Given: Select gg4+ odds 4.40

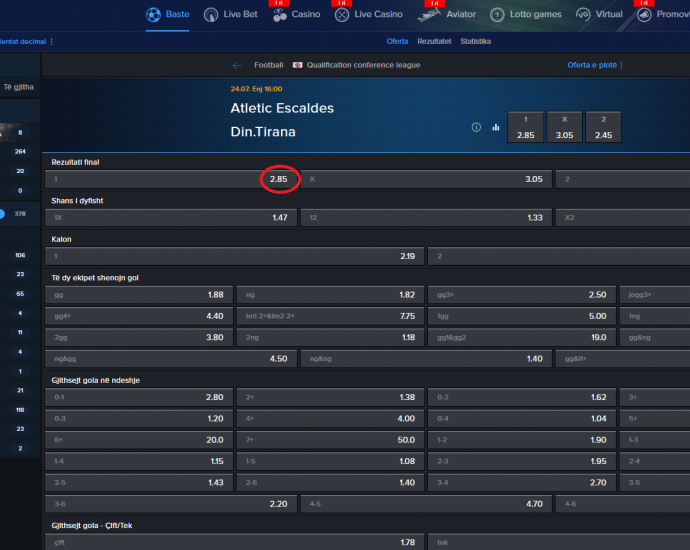Looking at the screenshot, I should tap(139, 316).
